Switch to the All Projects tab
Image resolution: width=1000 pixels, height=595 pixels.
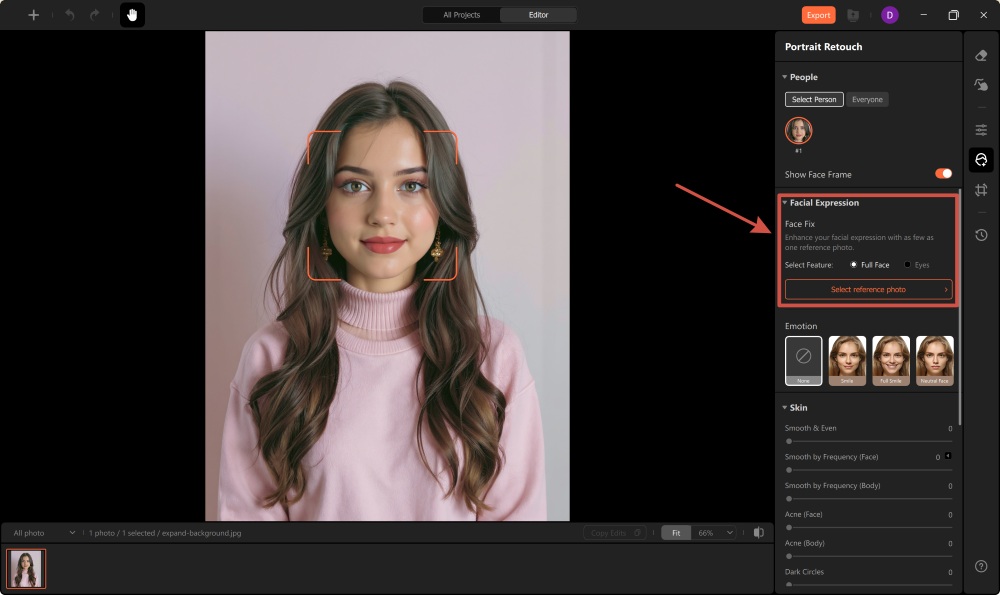460,14
